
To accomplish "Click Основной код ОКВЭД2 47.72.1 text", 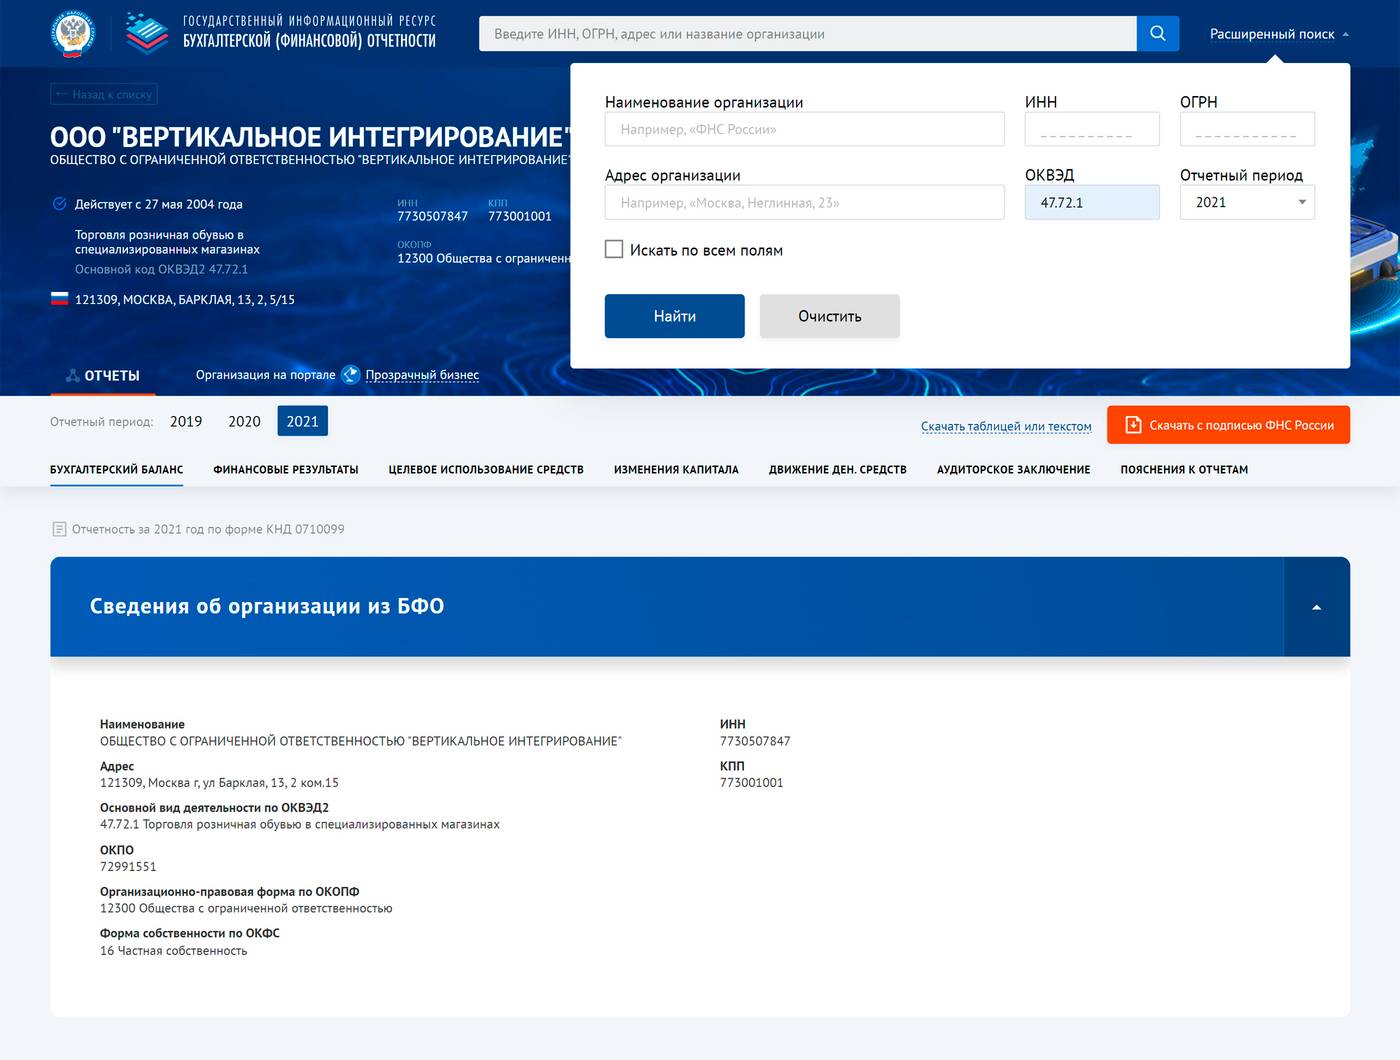I will (x=161, y=269).
